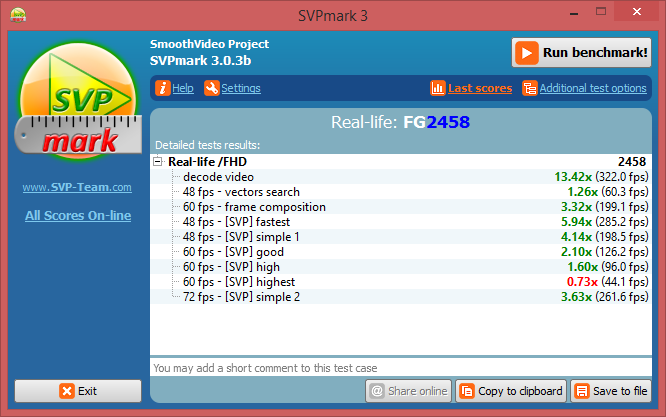Select 48 fps - [SVP] simple 1 row
Viewport: 666px width, 417px height.
pyautogui.click(x=401, y=237)
